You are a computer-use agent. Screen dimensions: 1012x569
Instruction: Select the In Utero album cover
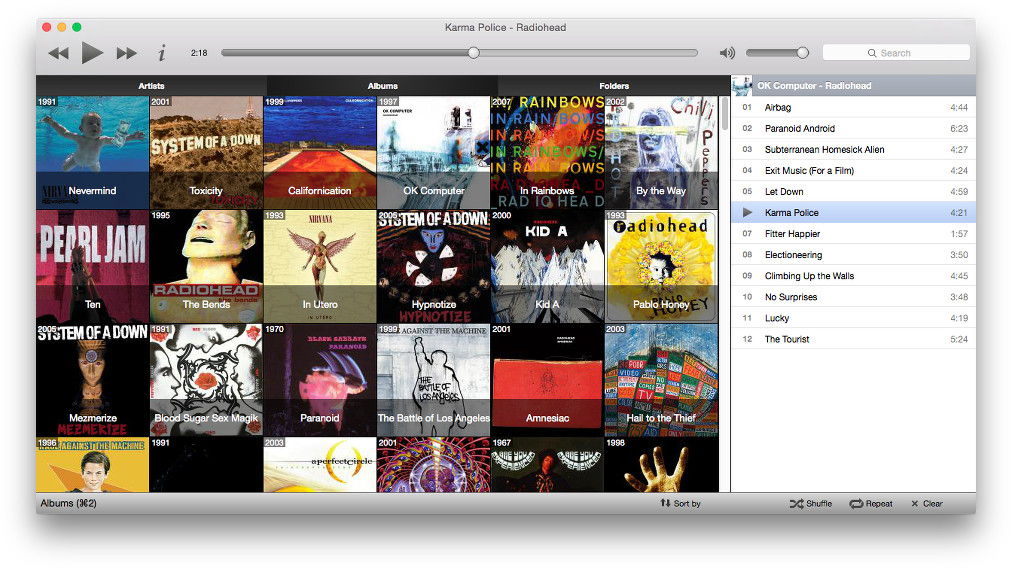point(319,266)
